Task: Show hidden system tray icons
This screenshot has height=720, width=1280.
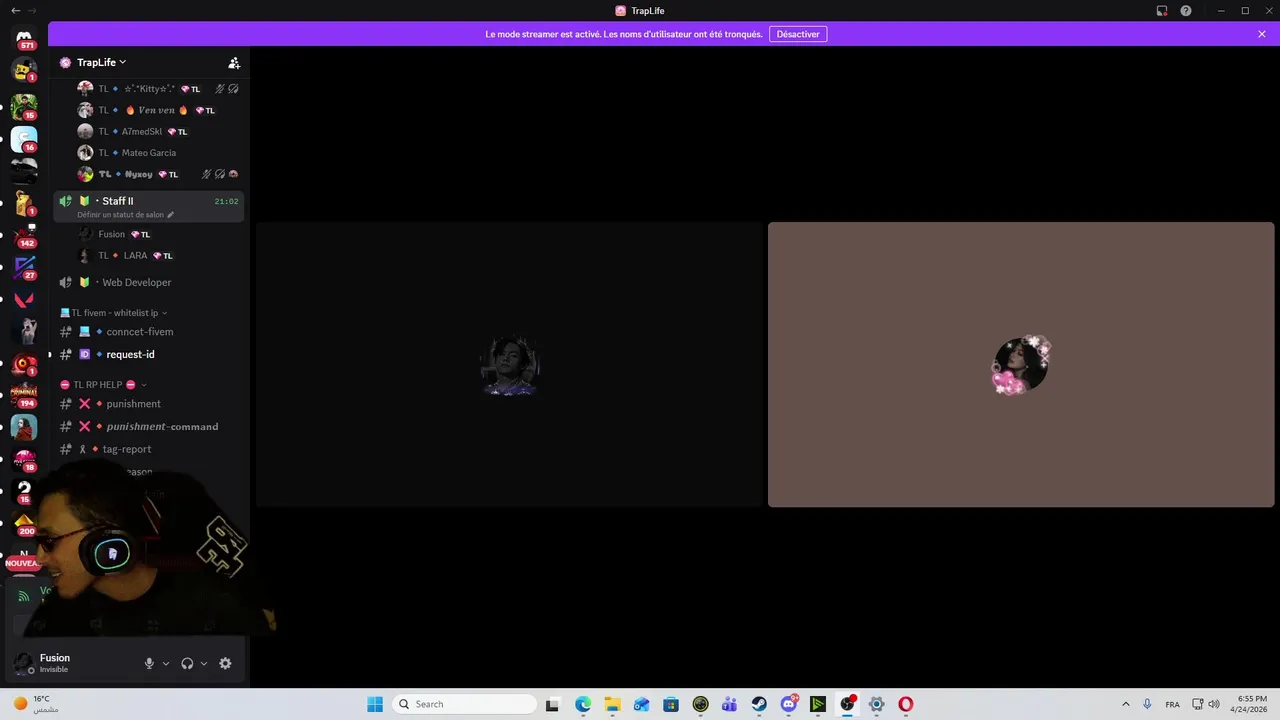Action: pos(1125,704)
